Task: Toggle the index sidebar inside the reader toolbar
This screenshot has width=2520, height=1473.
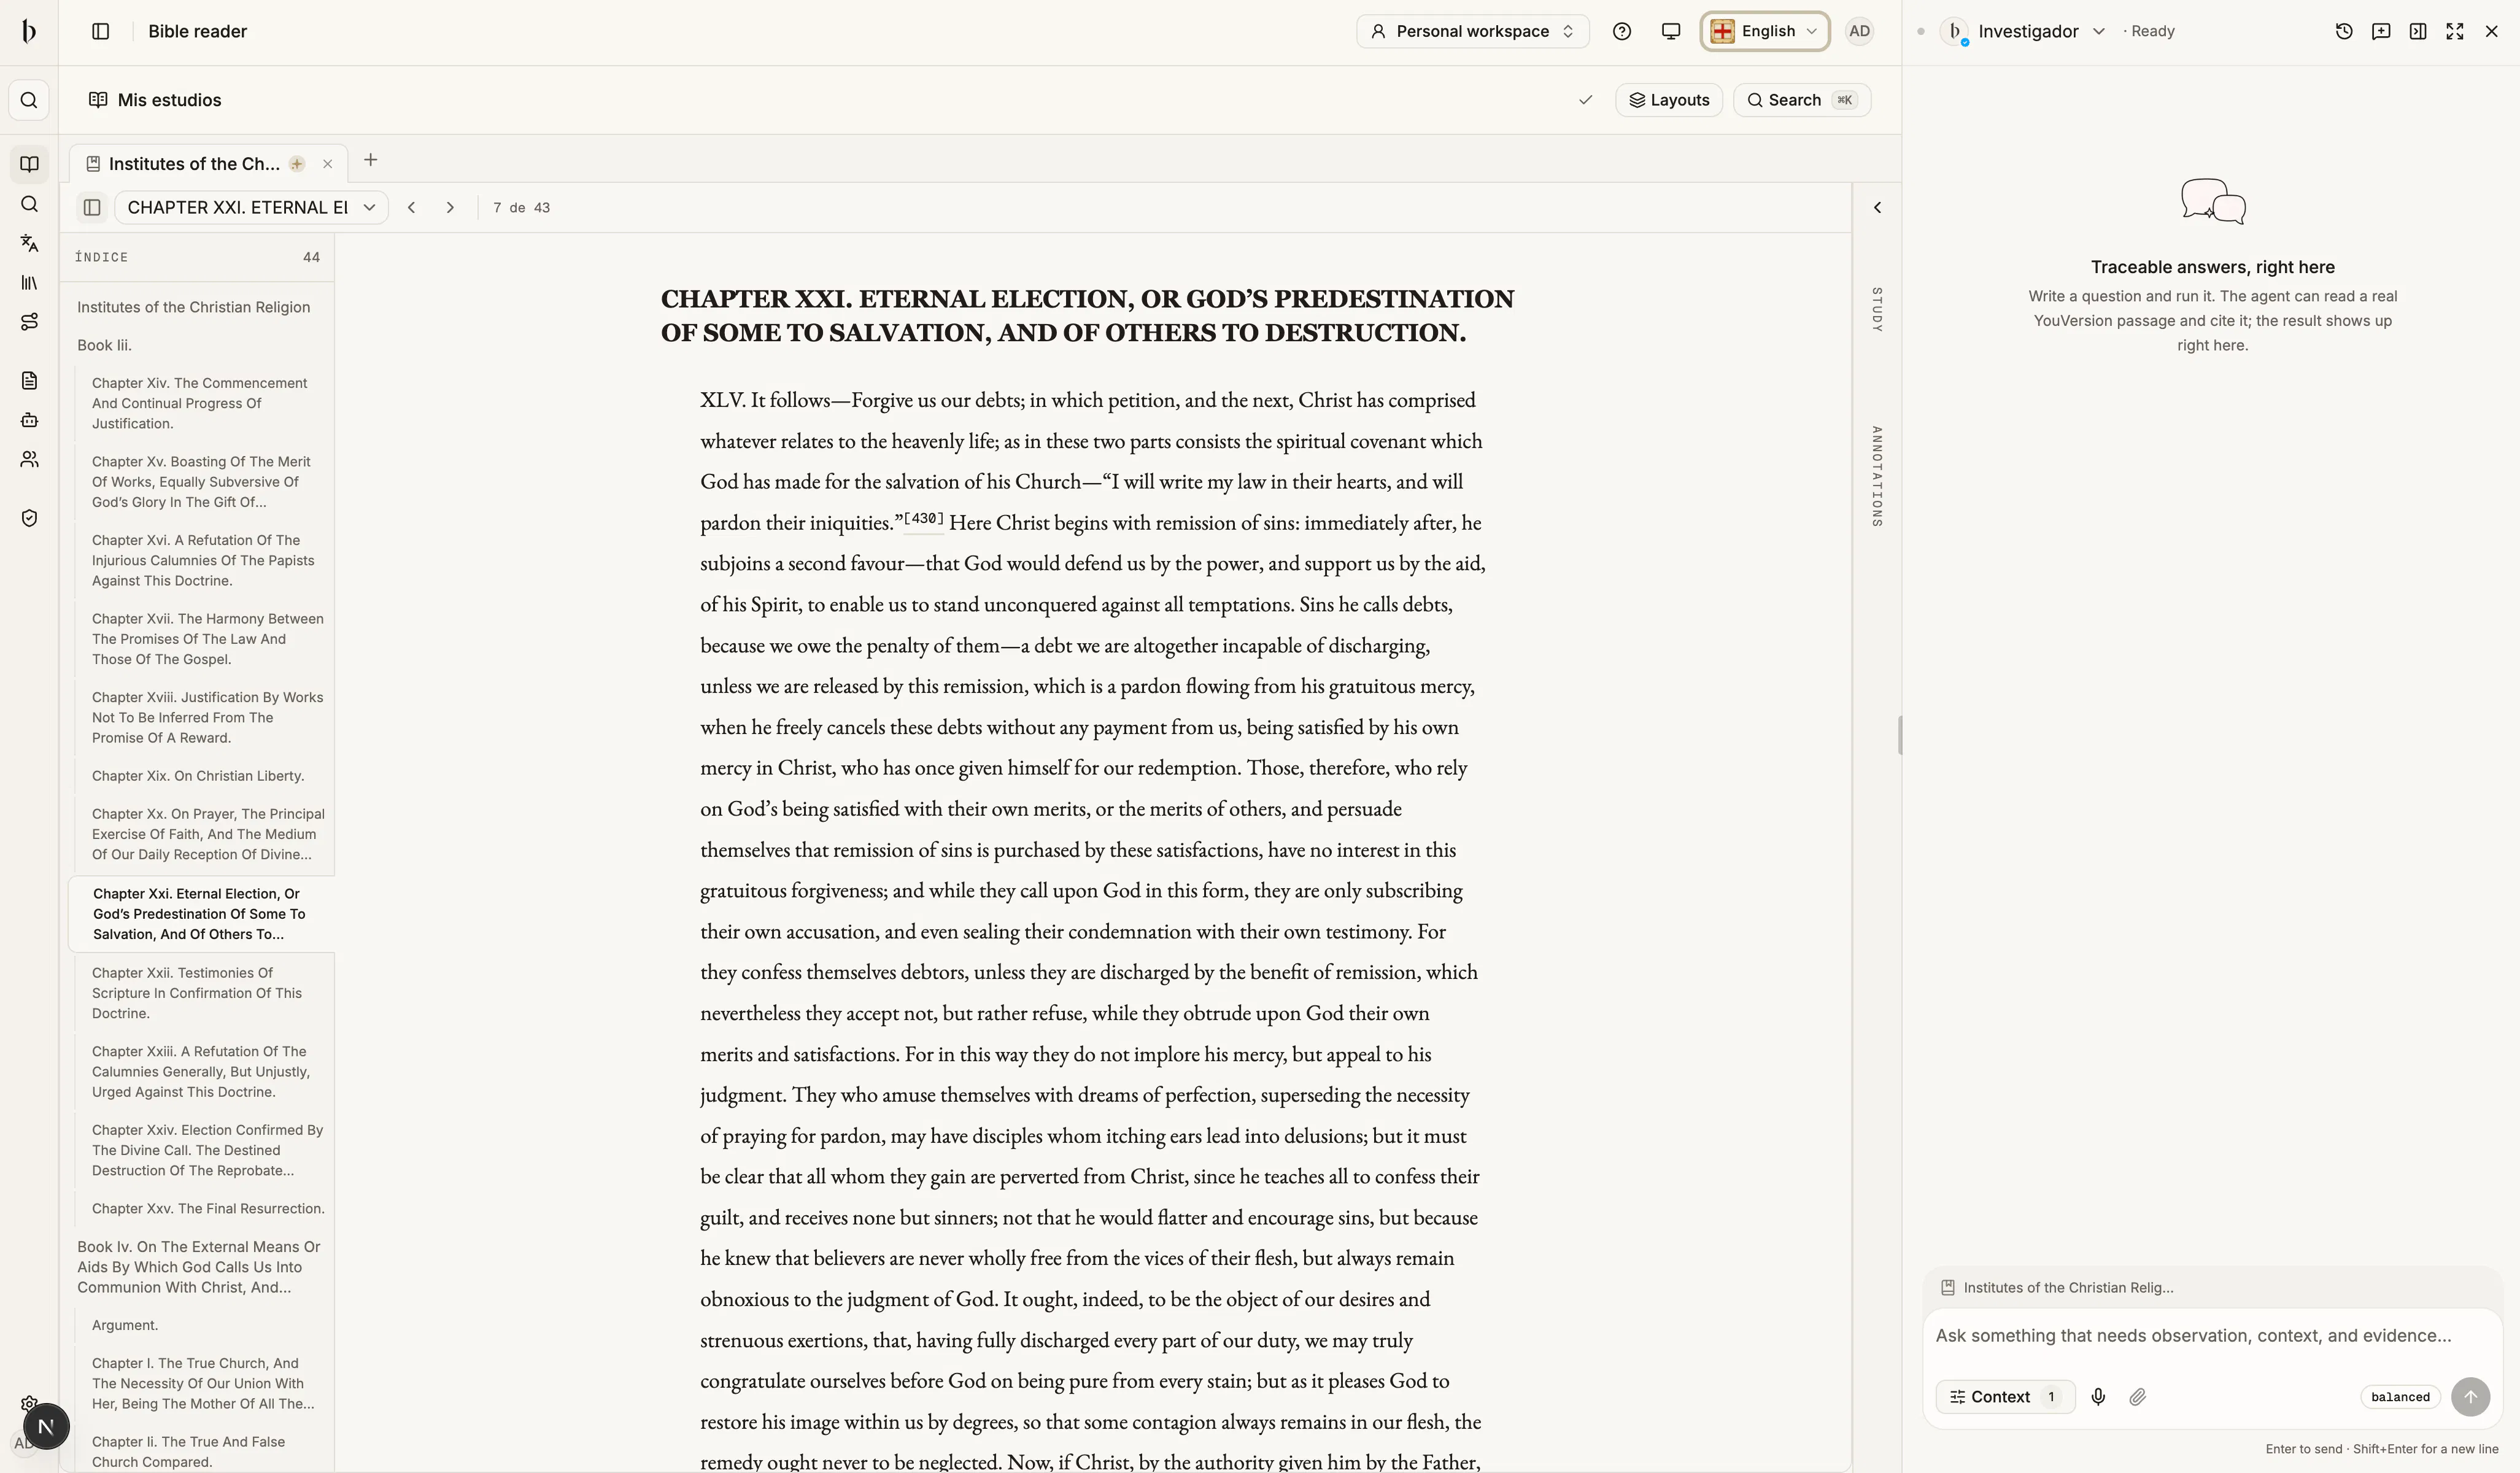Action: (x=92, y=207)
